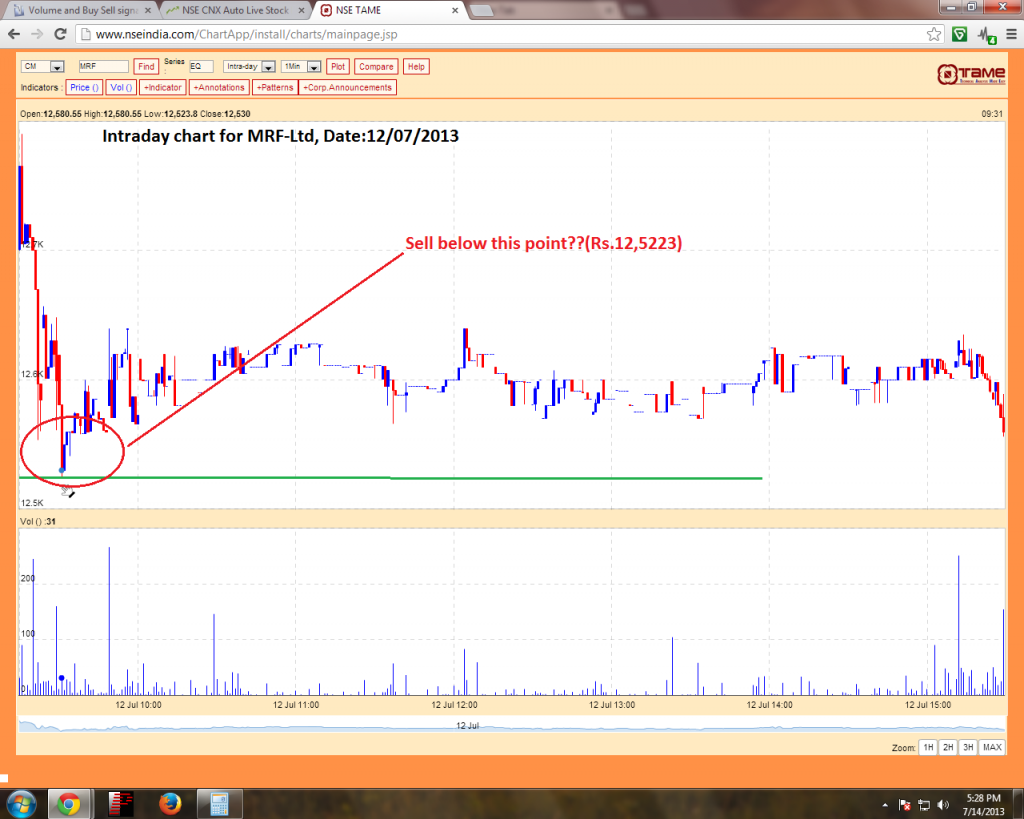Open Firefox from the taskbar
The image size is (1024, 819).
(x=170, y=804)
